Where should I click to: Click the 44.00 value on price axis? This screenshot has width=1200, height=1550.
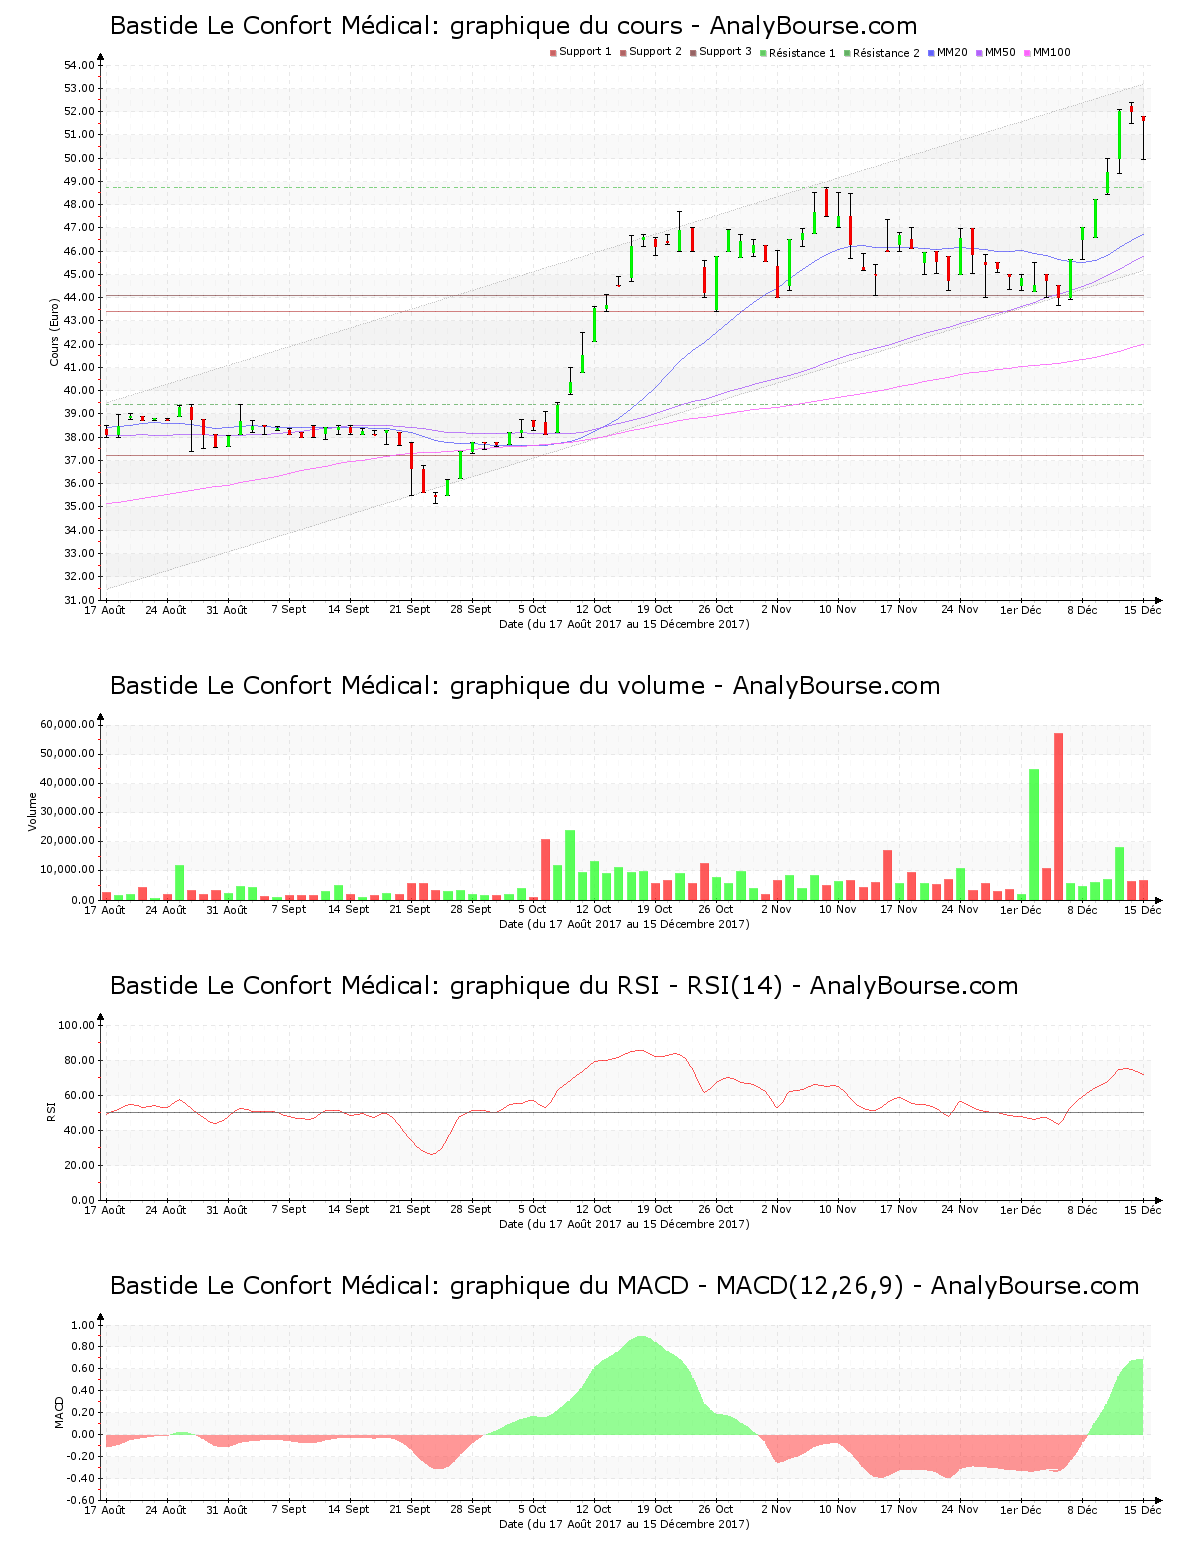point(79,298)
